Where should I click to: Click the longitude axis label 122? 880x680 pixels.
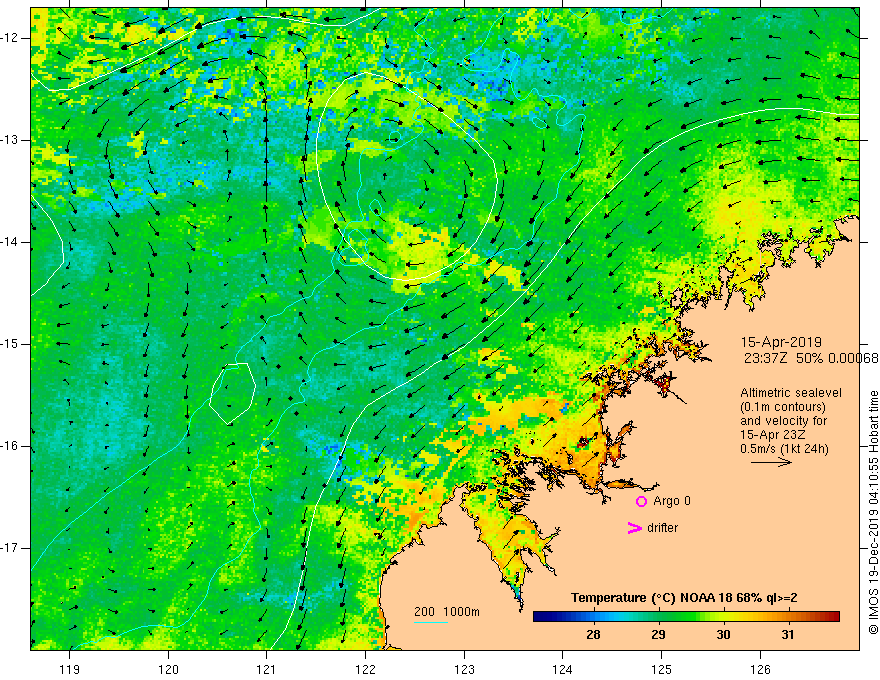click(365, 669)
